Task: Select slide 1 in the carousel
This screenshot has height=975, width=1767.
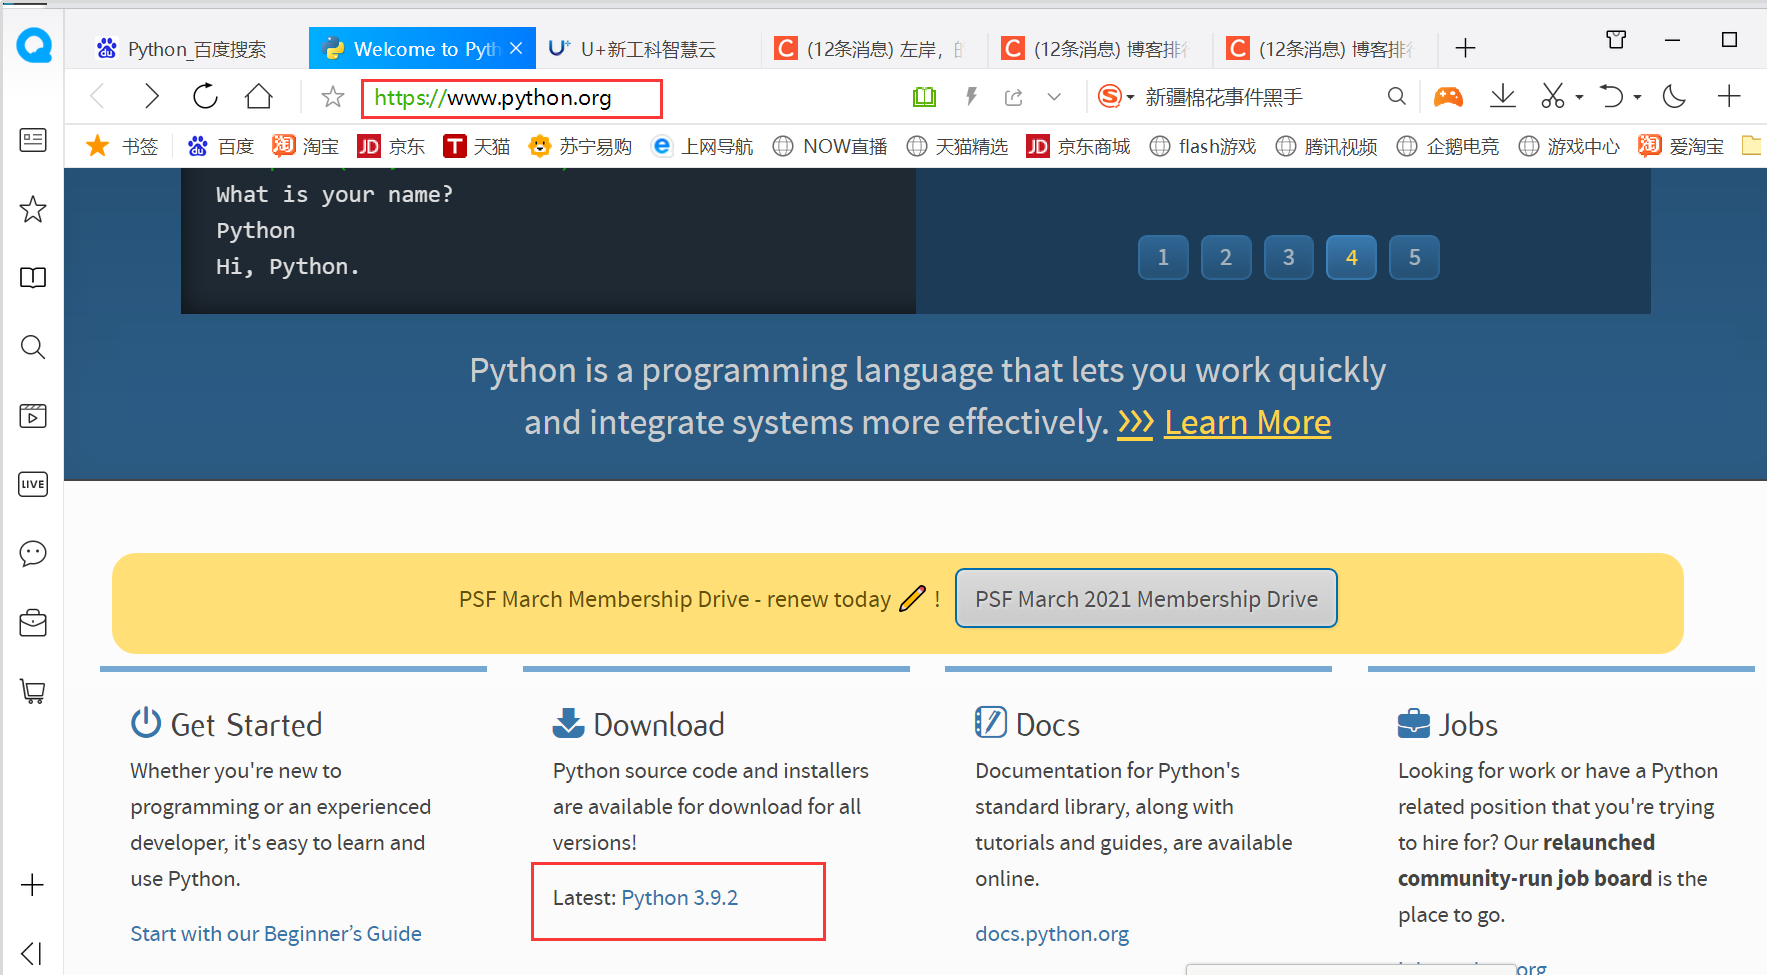Action: (x=1163, y=257)
